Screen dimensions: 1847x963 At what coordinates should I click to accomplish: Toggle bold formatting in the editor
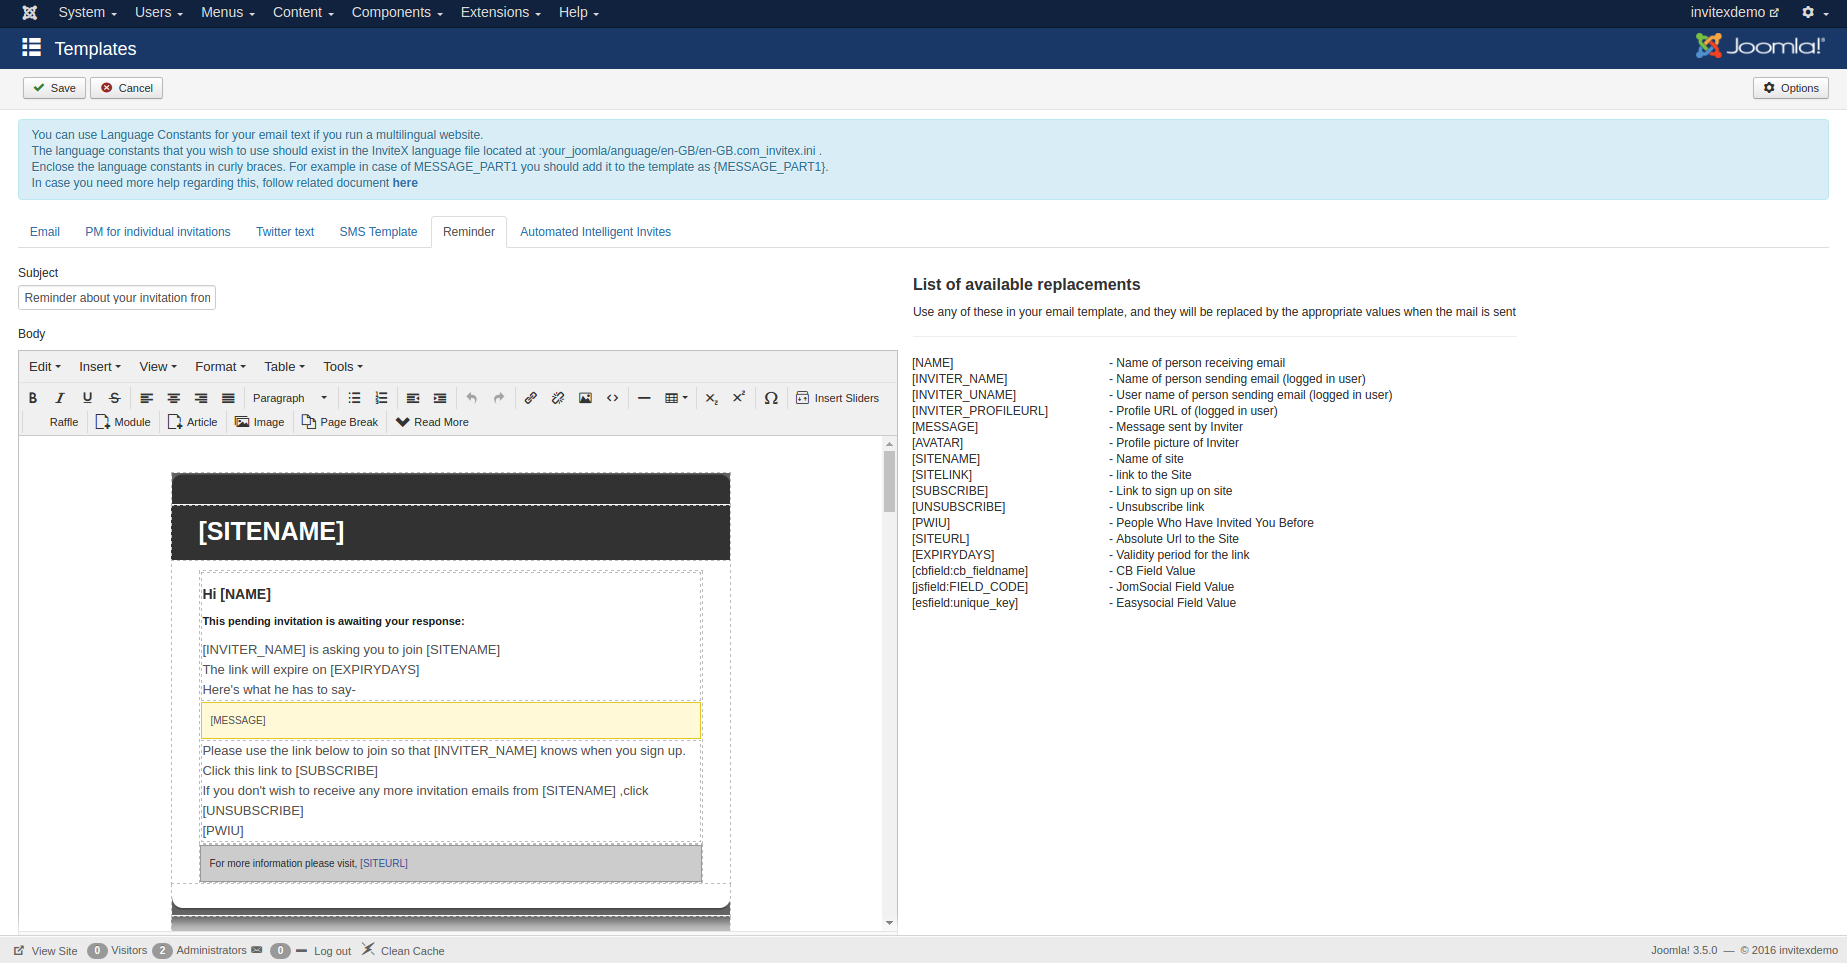point(33,398)
